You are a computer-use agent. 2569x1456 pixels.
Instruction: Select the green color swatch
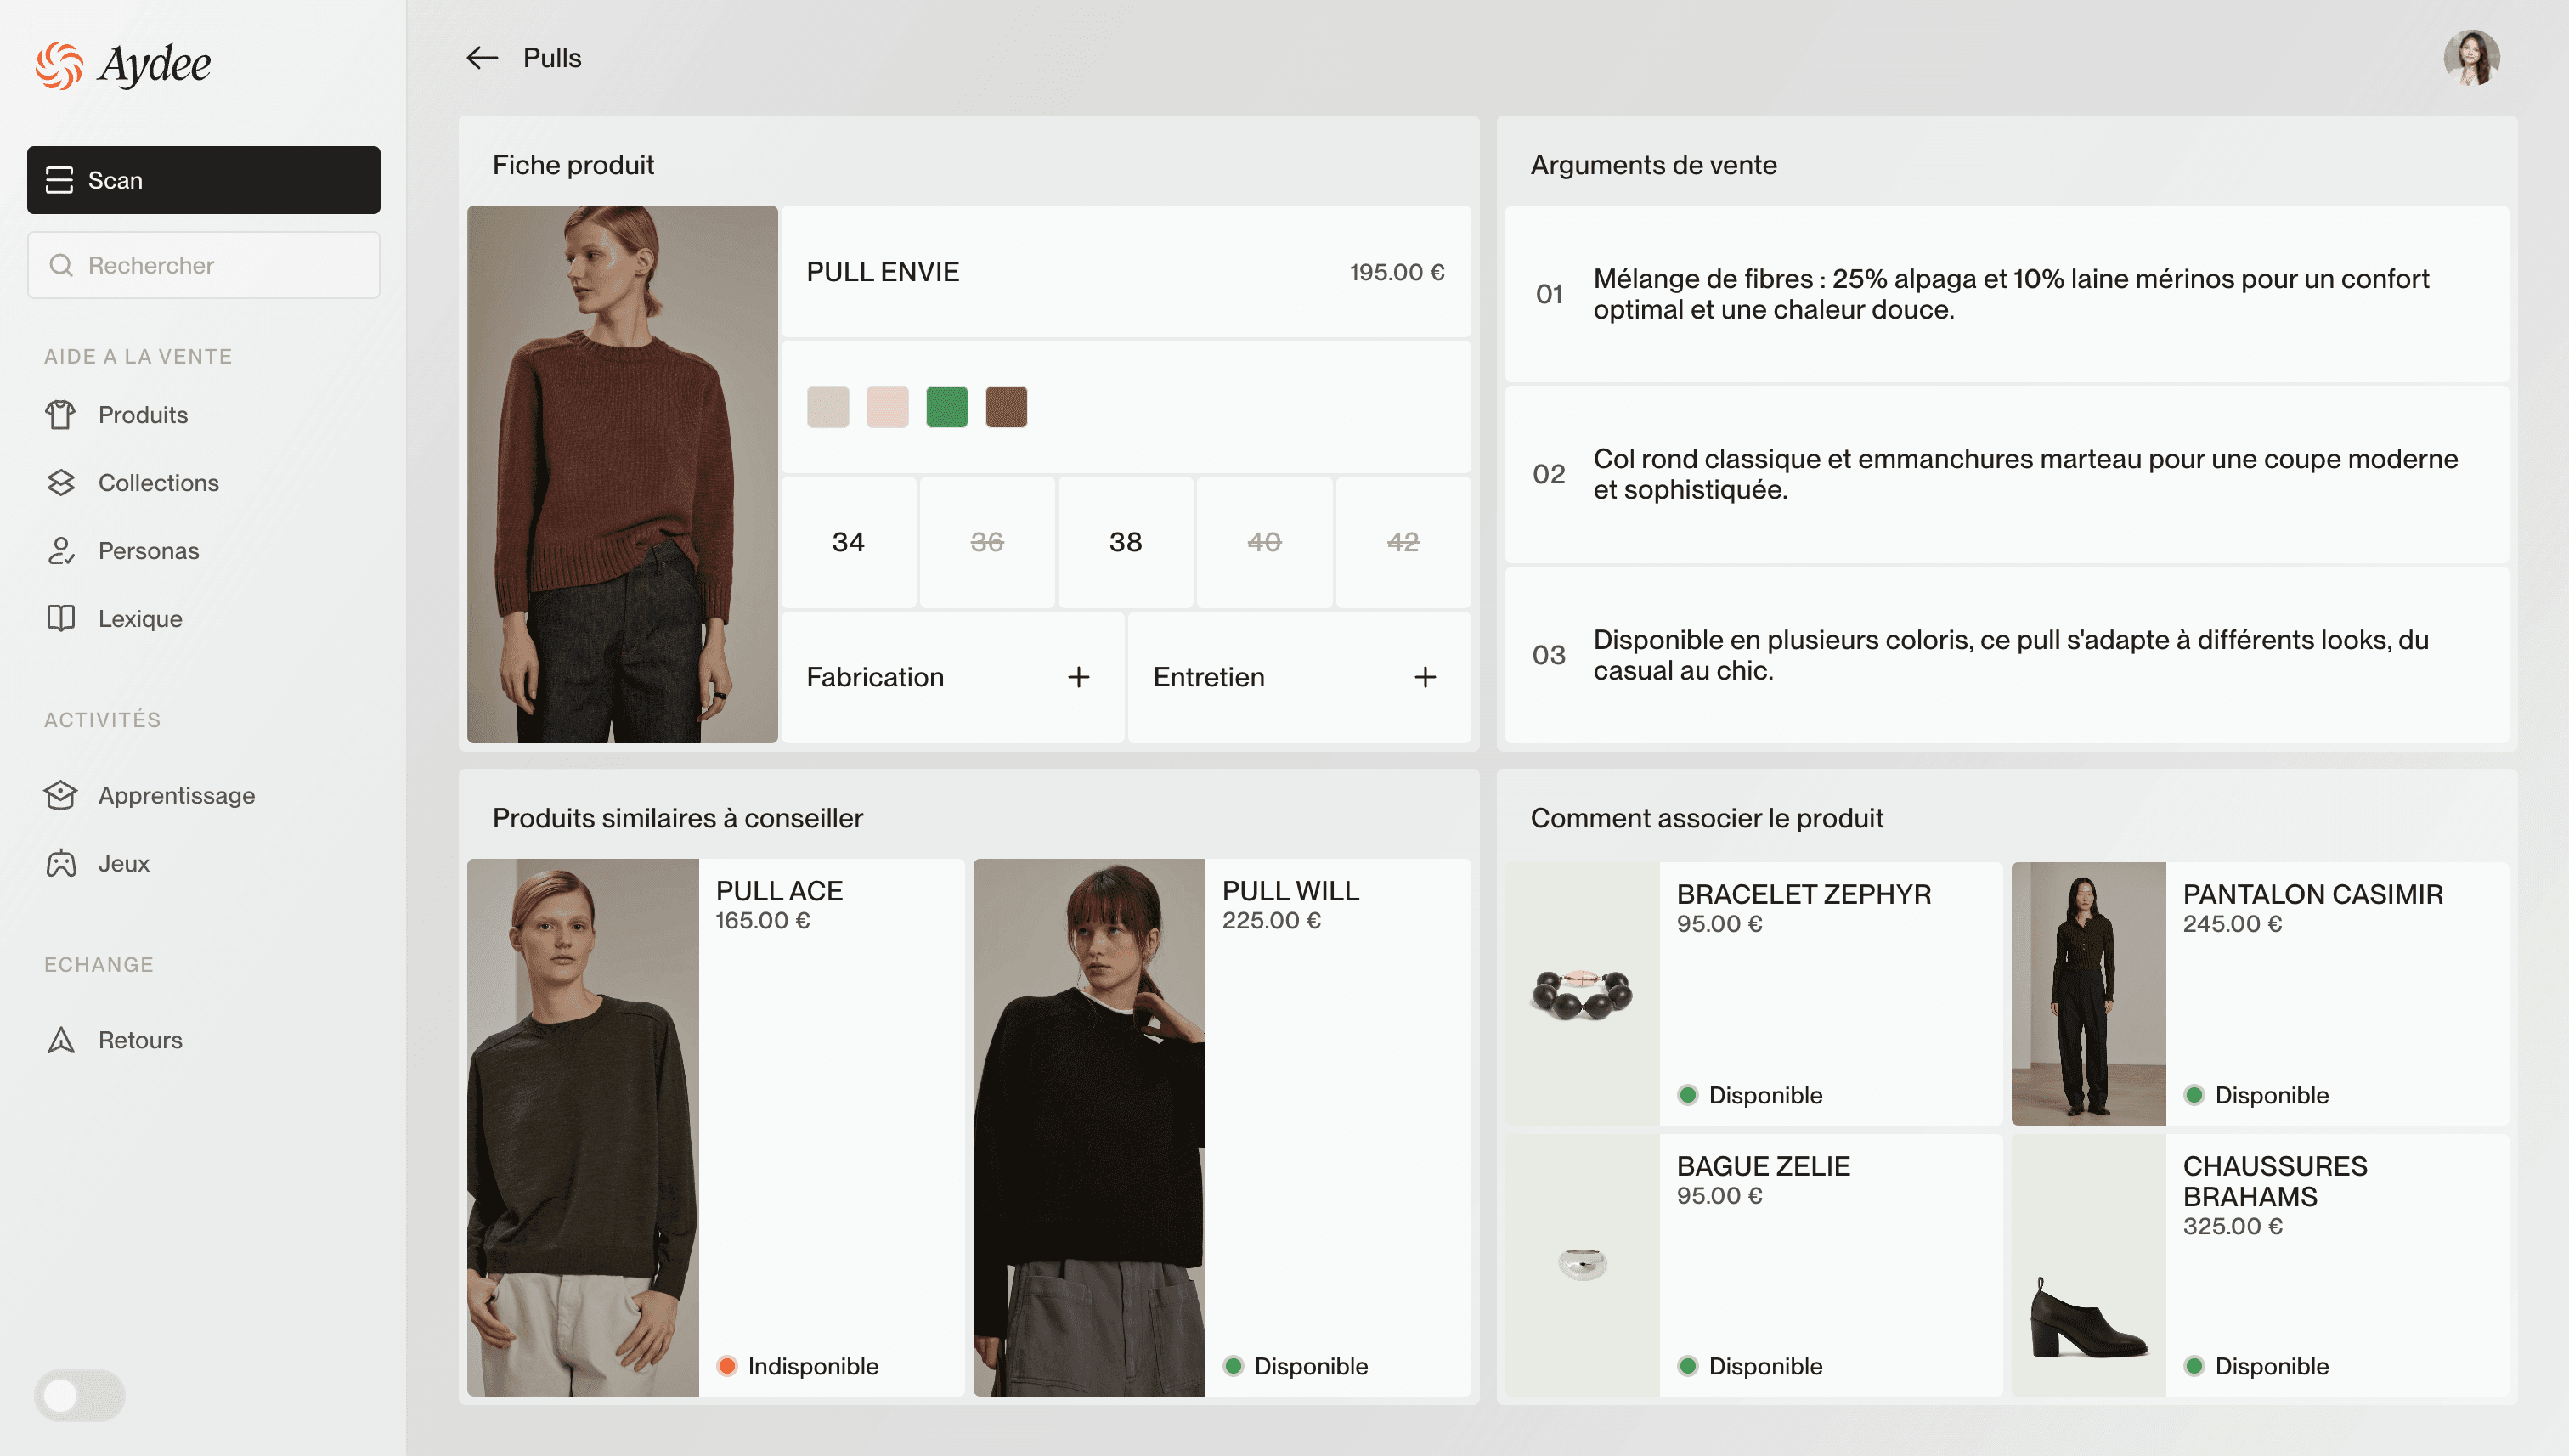tap(946, 406)
